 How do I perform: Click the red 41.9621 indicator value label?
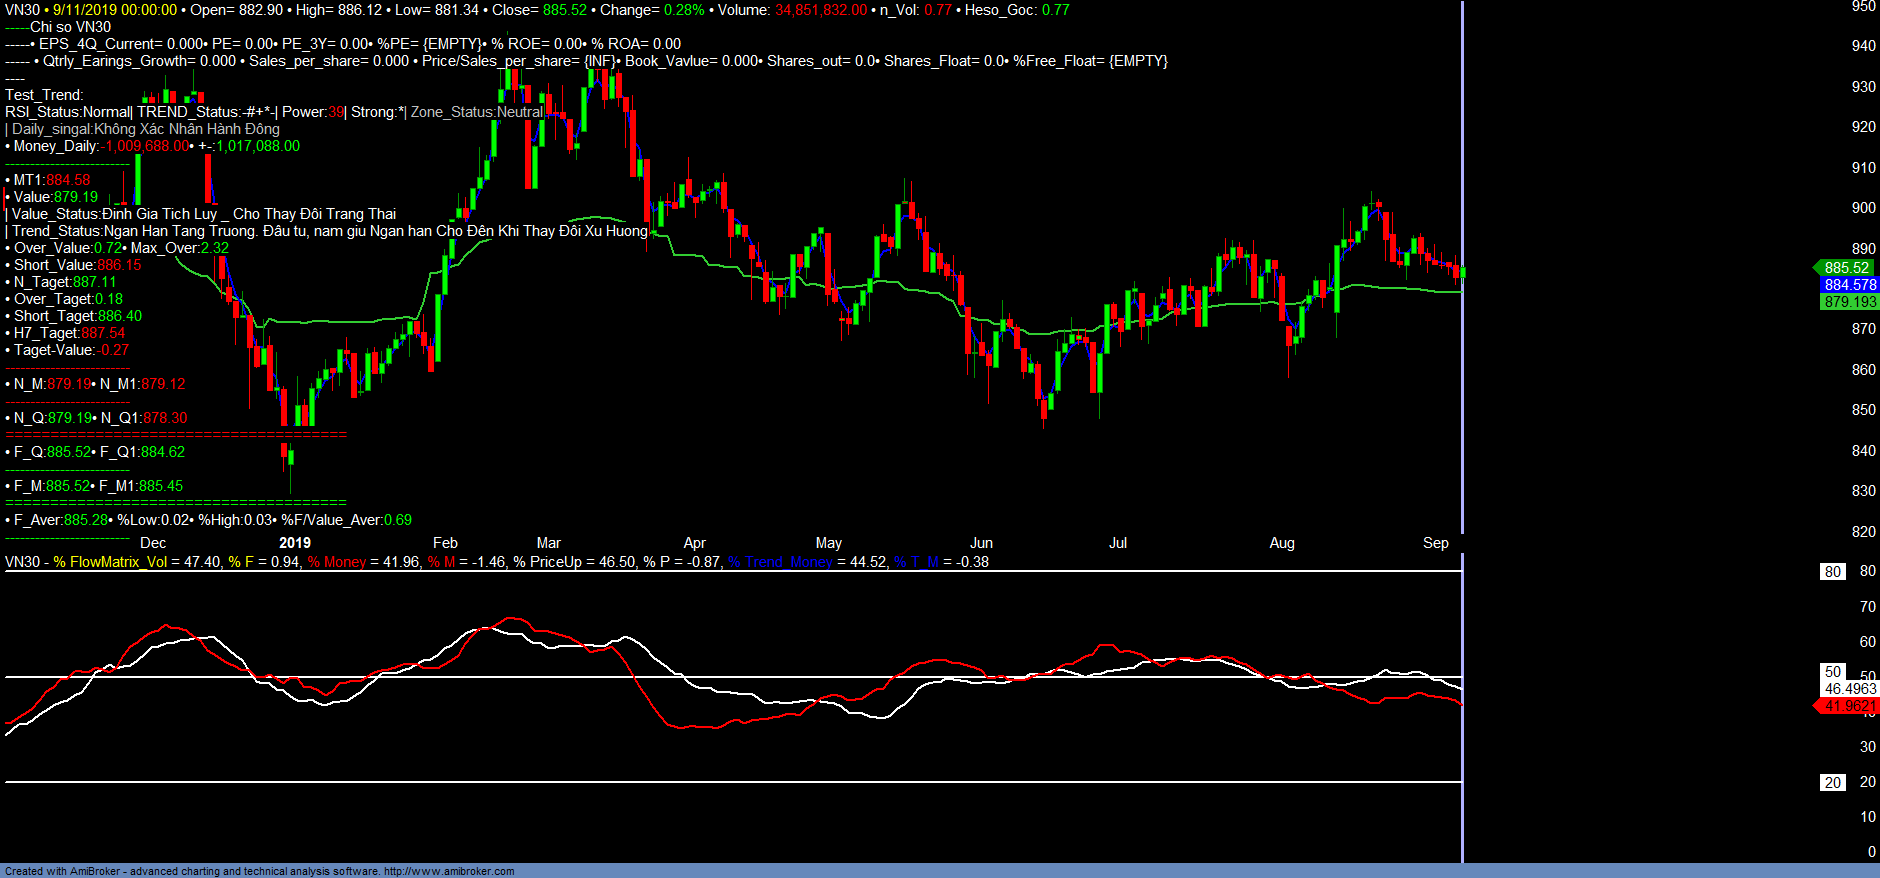[1849, 706]
